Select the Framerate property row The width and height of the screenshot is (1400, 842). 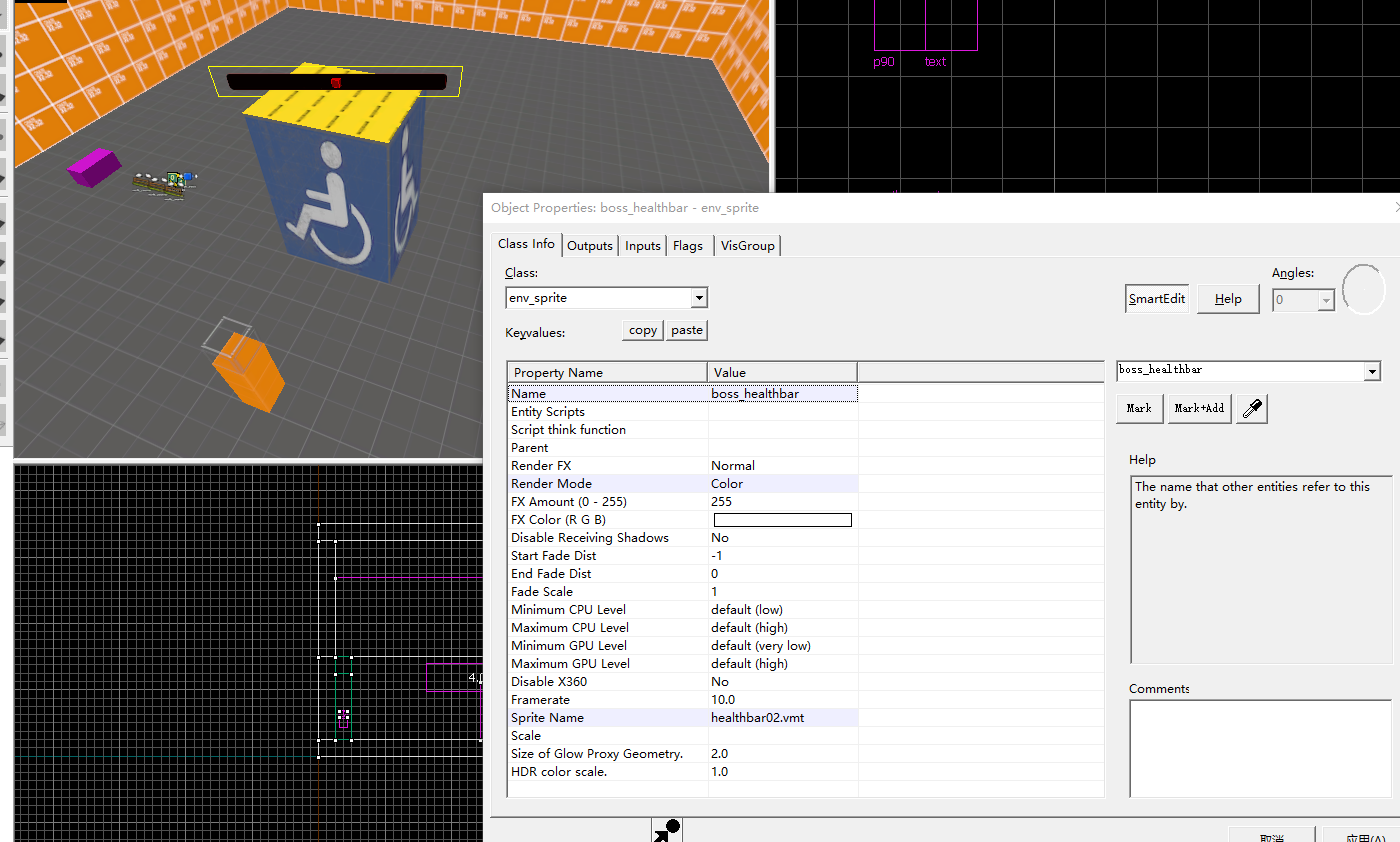pyautogui.click(x=683, y=700)
